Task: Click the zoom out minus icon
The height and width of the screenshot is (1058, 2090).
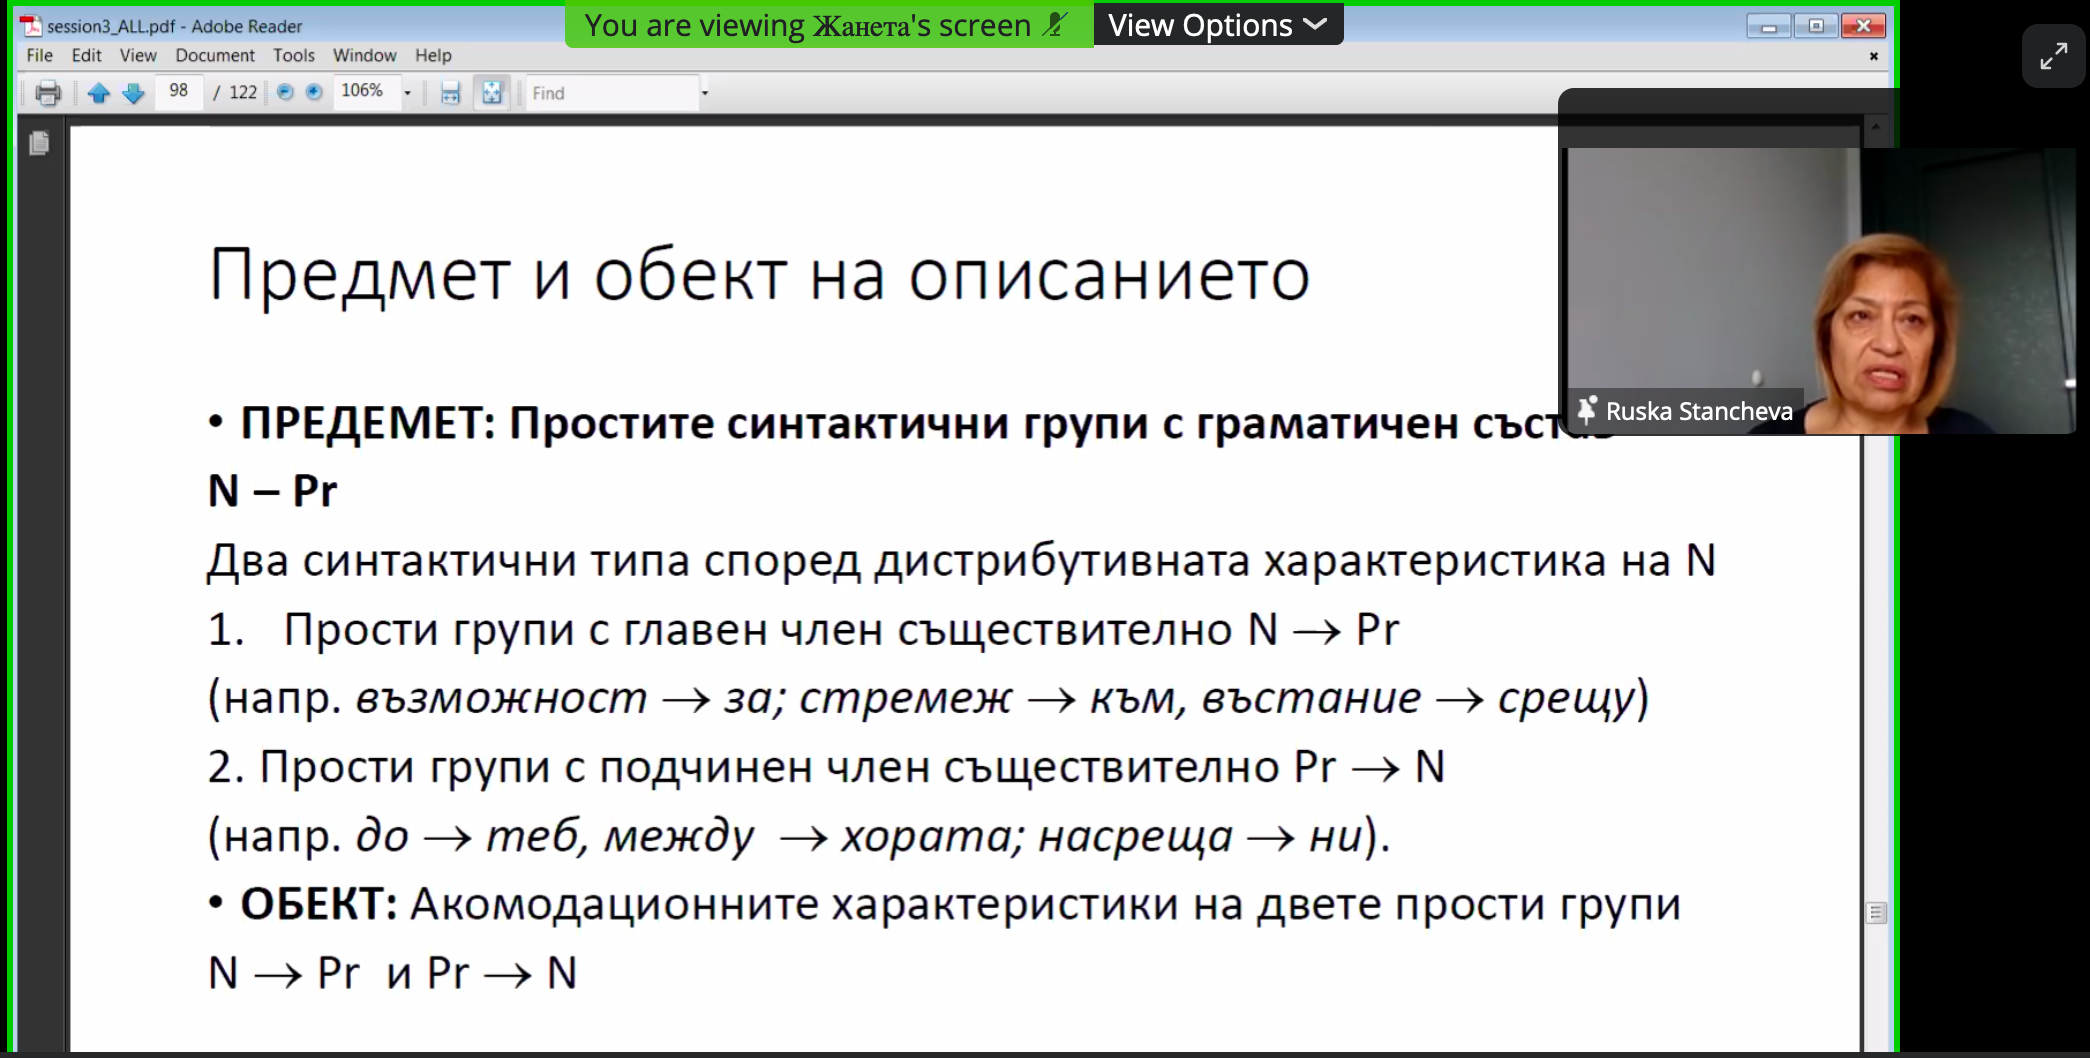Action: pos(285,92)
